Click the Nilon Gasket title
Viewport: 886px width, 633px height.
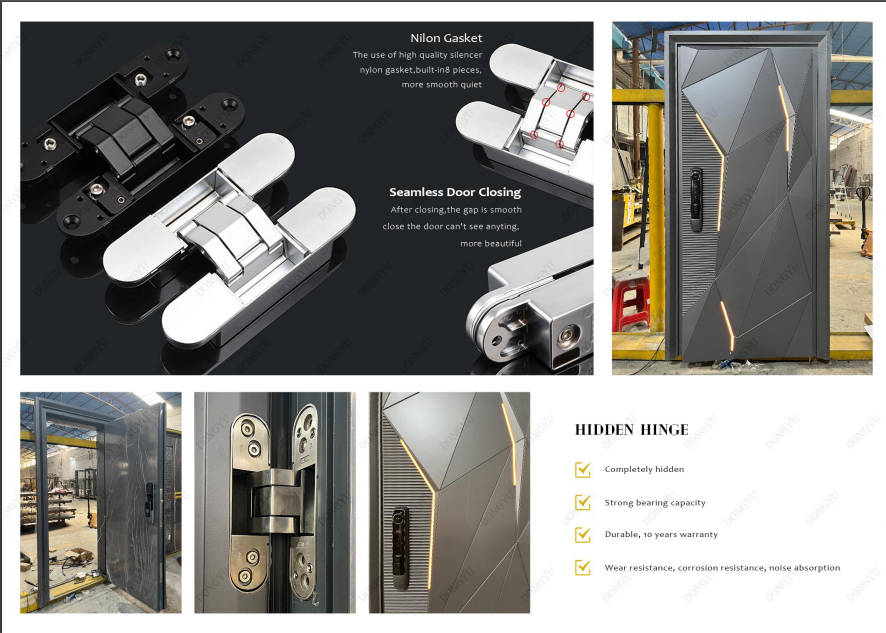[446, 38]
